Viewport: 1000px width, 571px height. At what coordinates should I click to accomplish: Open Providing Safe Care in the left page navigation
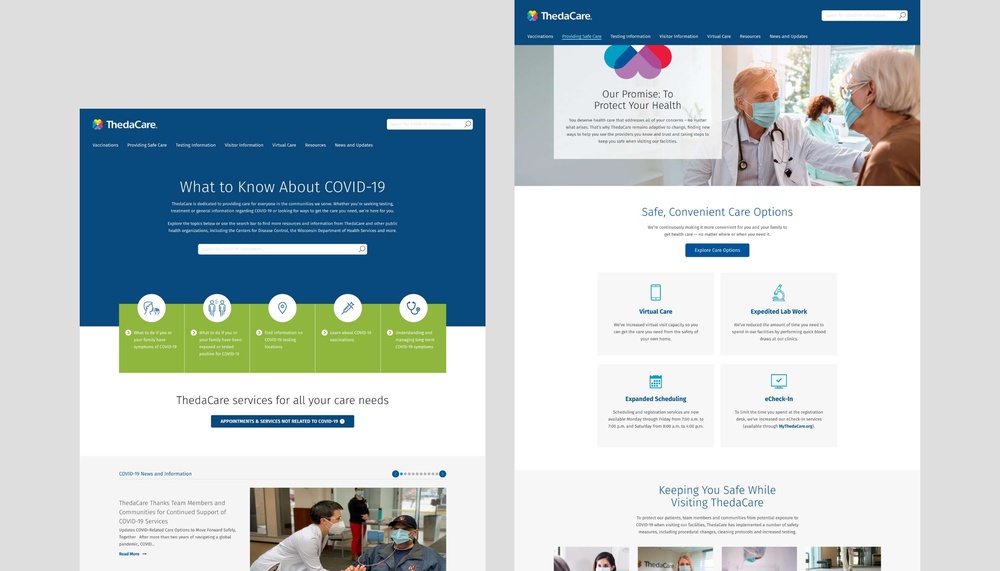pyautogui.click(x=147, y=145)
